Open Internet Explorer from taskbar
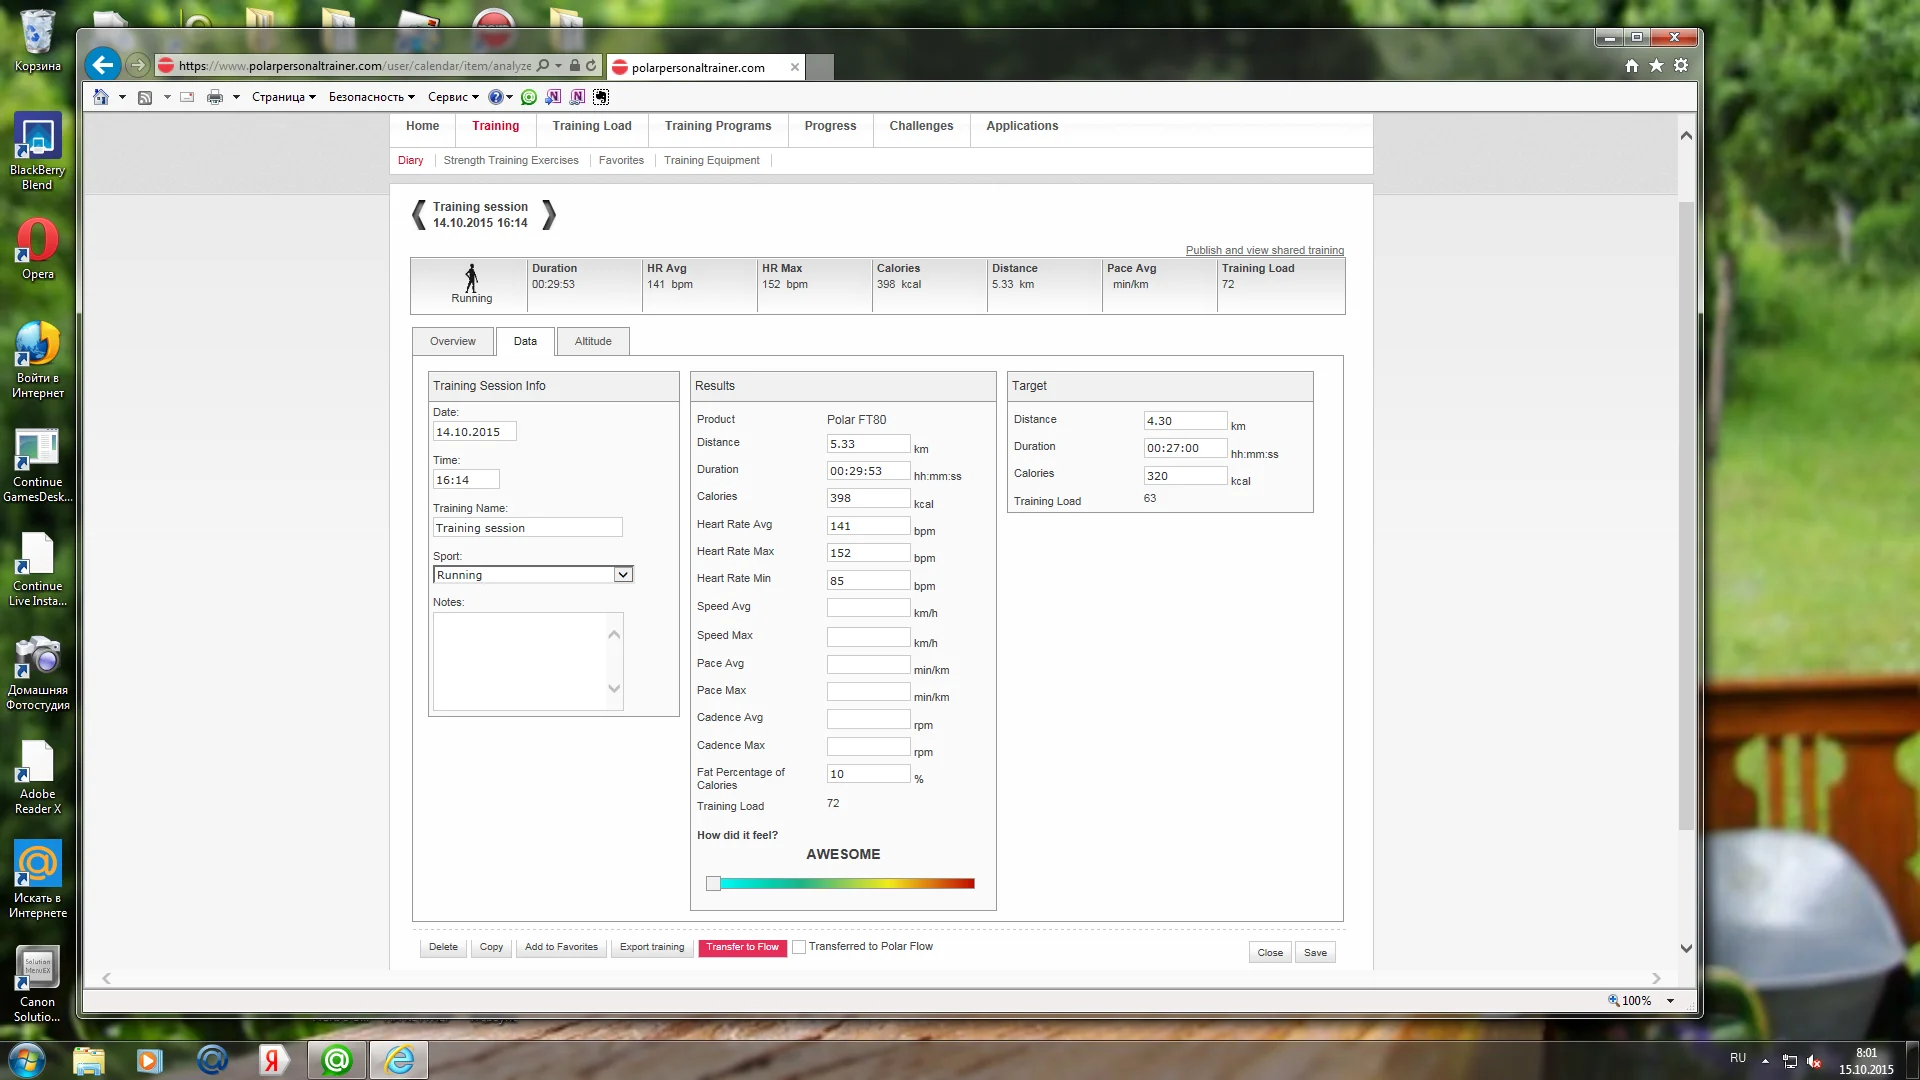This screenshot has width=1920, height=1080. [x=399, y=1059]
